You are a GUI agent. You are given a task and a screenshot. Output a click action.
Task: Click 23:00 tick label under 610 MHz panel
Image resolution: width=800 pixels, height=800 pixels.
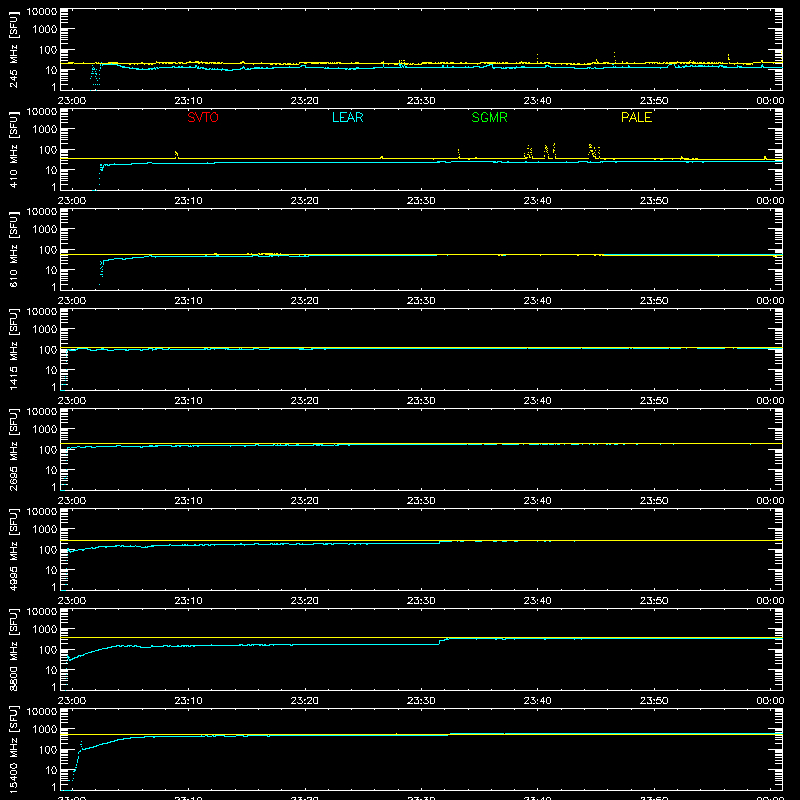[x=72, y=301]
